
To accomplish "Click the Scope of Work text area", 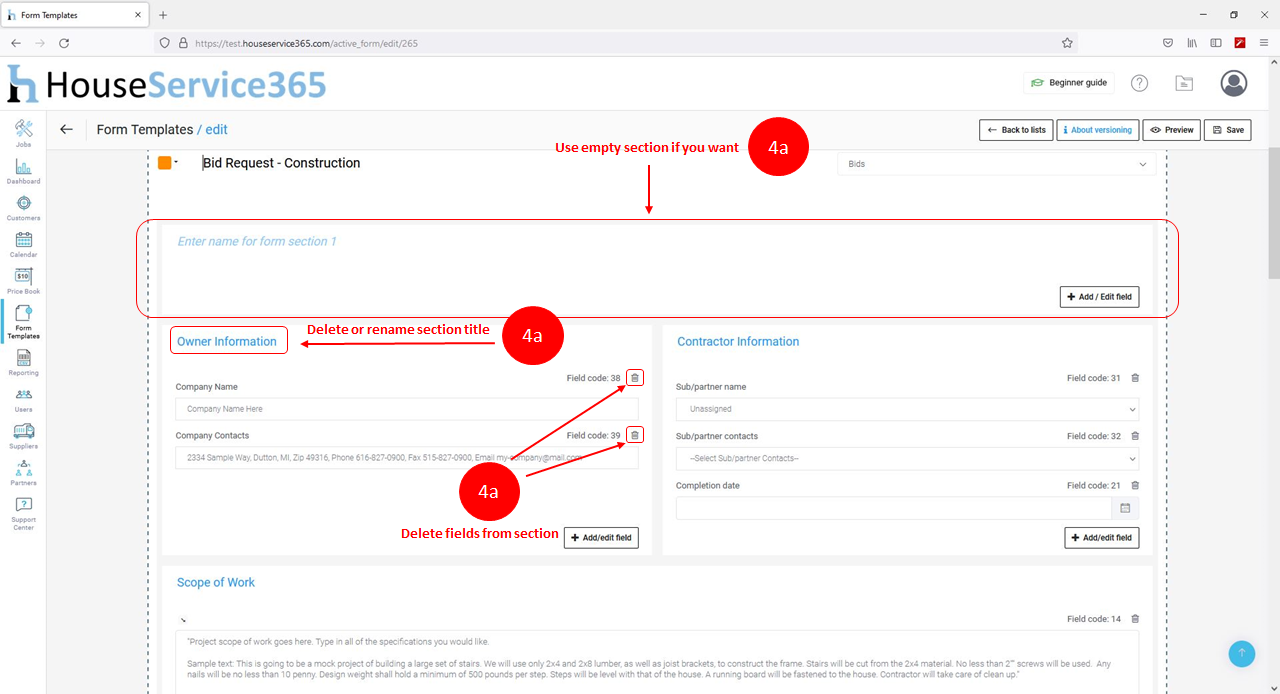I will coord(657,662).
